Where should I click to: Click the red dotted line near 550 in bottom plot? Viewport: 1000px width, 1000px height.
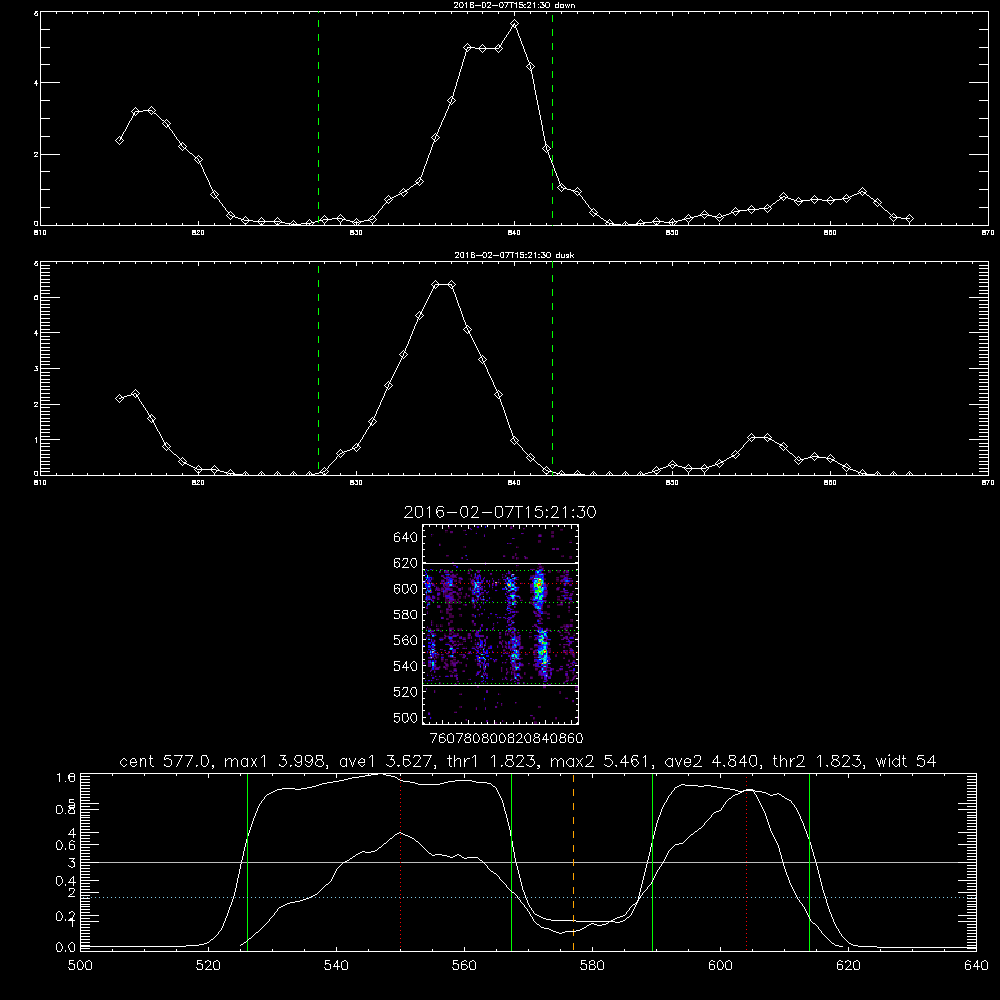[401, 861]
